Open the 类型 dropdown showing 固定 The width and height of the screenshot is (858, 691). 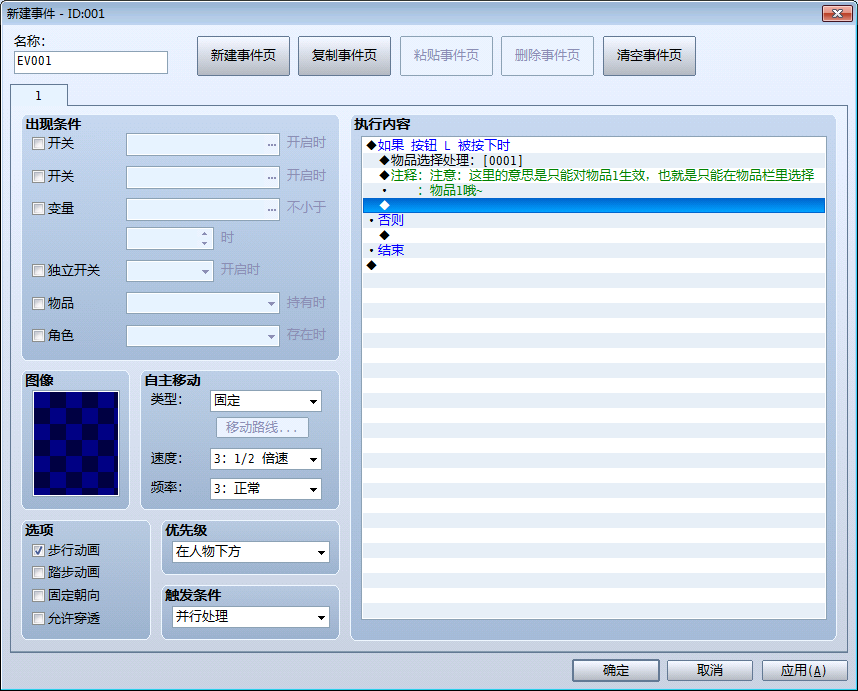coord(266,401)
